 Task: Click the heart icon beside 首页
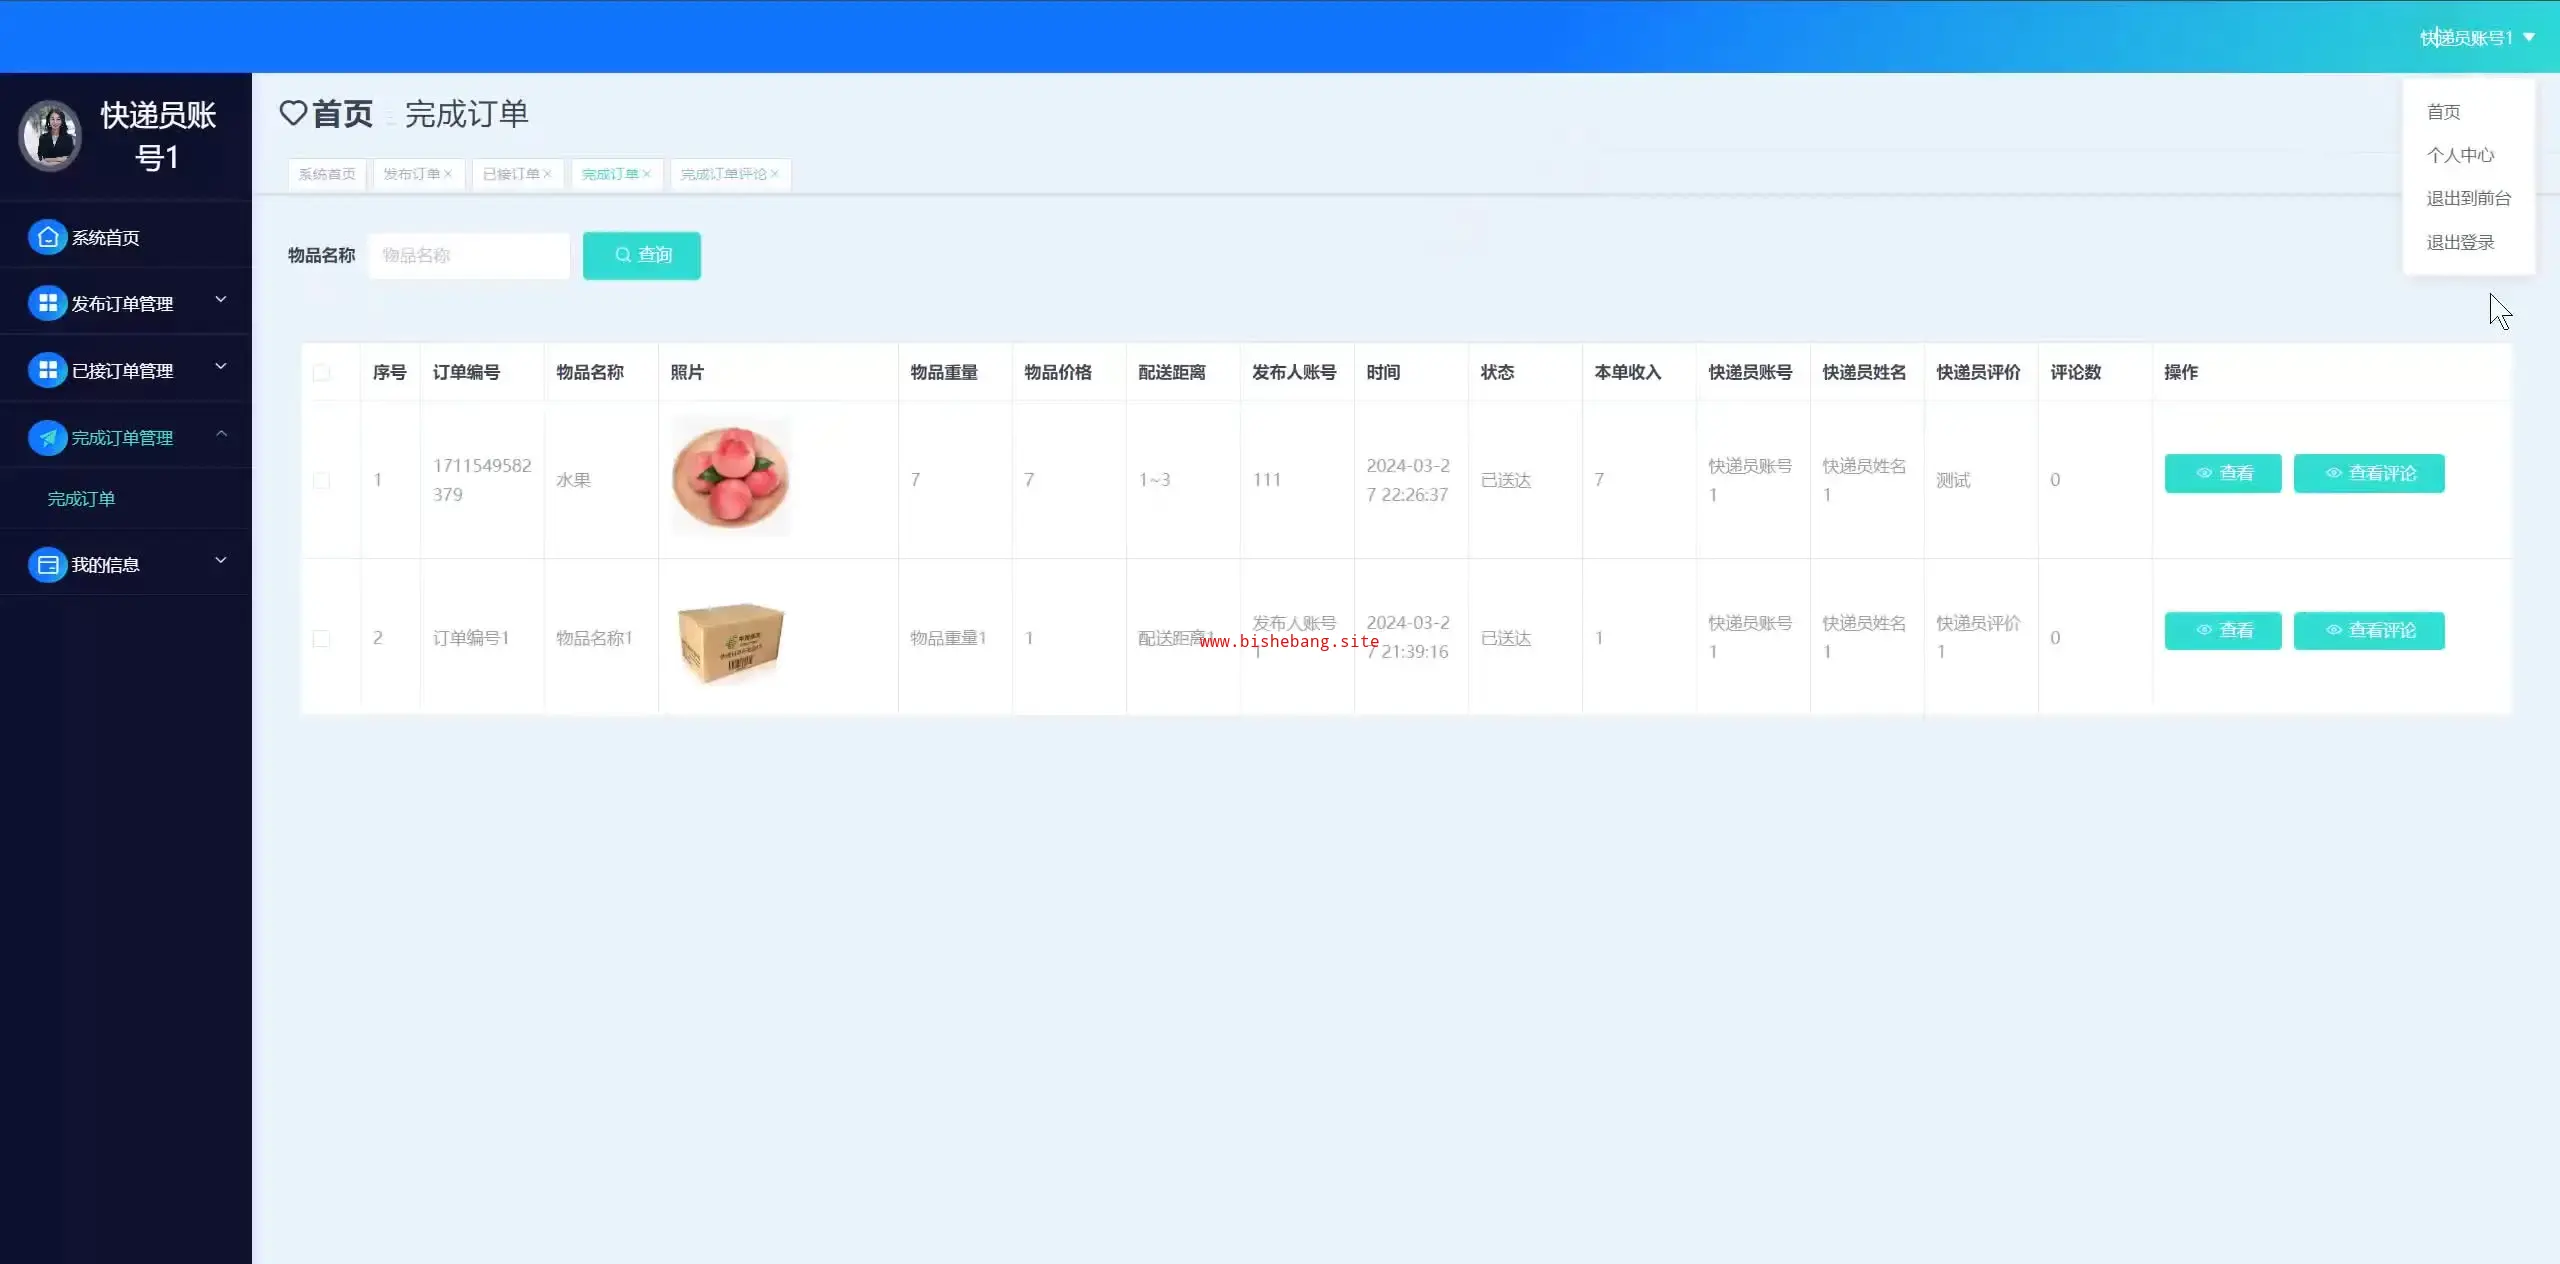coord(293,113)
